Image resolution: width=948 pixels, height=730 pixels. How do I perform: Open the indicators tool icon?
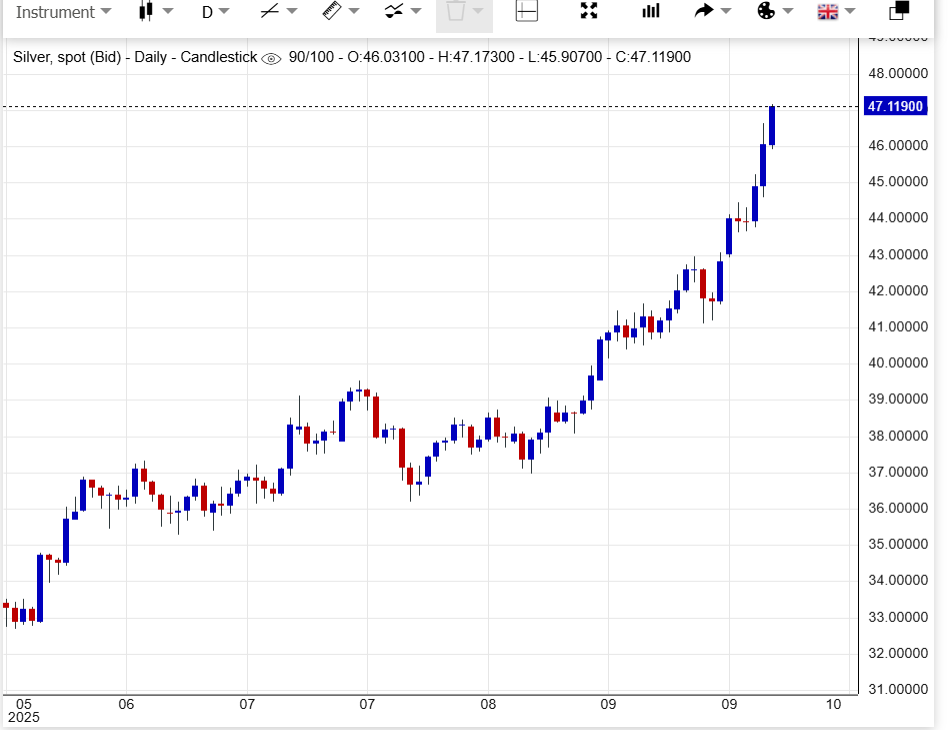point(394,11)
